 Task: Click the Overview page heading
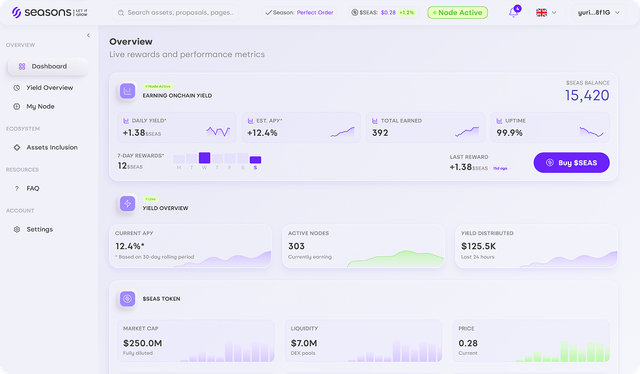tap(131, 42)
